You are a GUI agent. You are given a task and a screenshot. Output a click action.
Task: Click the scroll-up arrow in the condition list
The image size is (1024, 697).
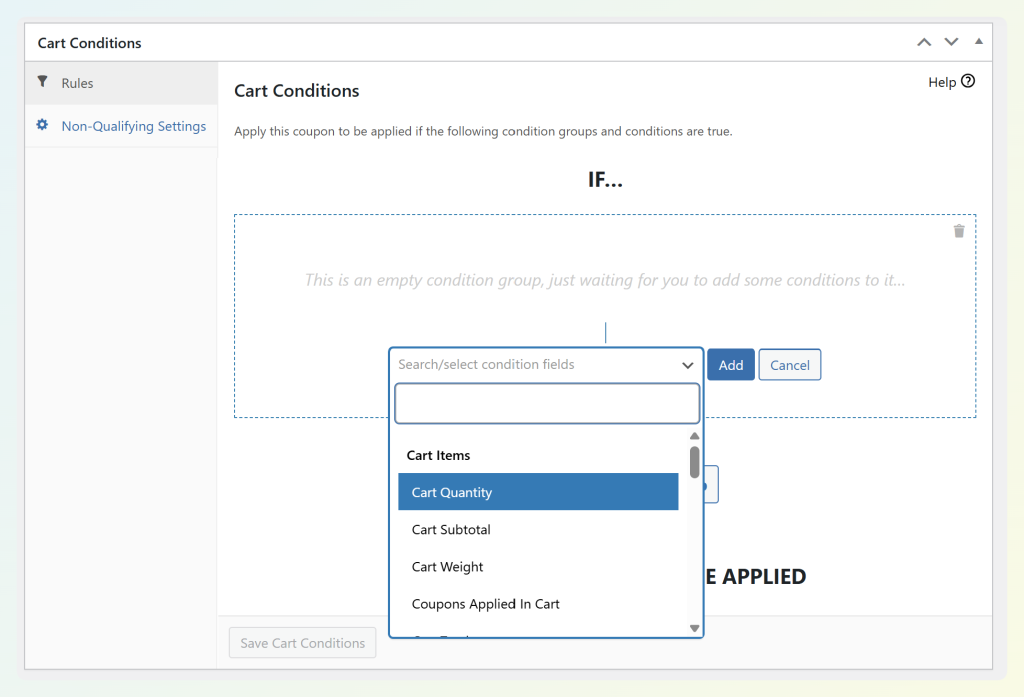[694, 435]
